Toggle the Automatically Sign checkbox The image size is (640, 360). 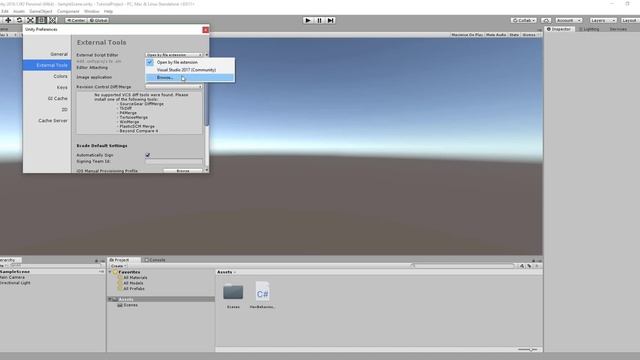148,155
